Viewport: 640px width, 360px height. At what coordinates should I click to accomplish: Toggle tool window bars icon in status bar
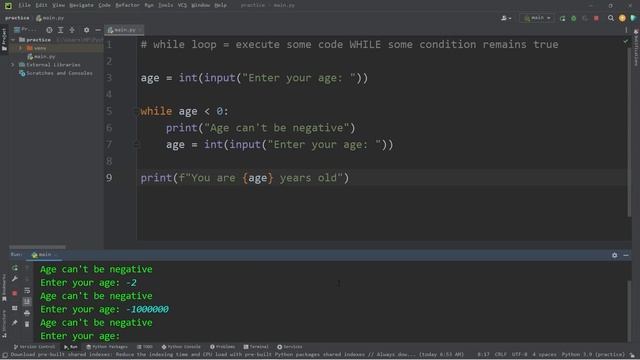point(5,356)
